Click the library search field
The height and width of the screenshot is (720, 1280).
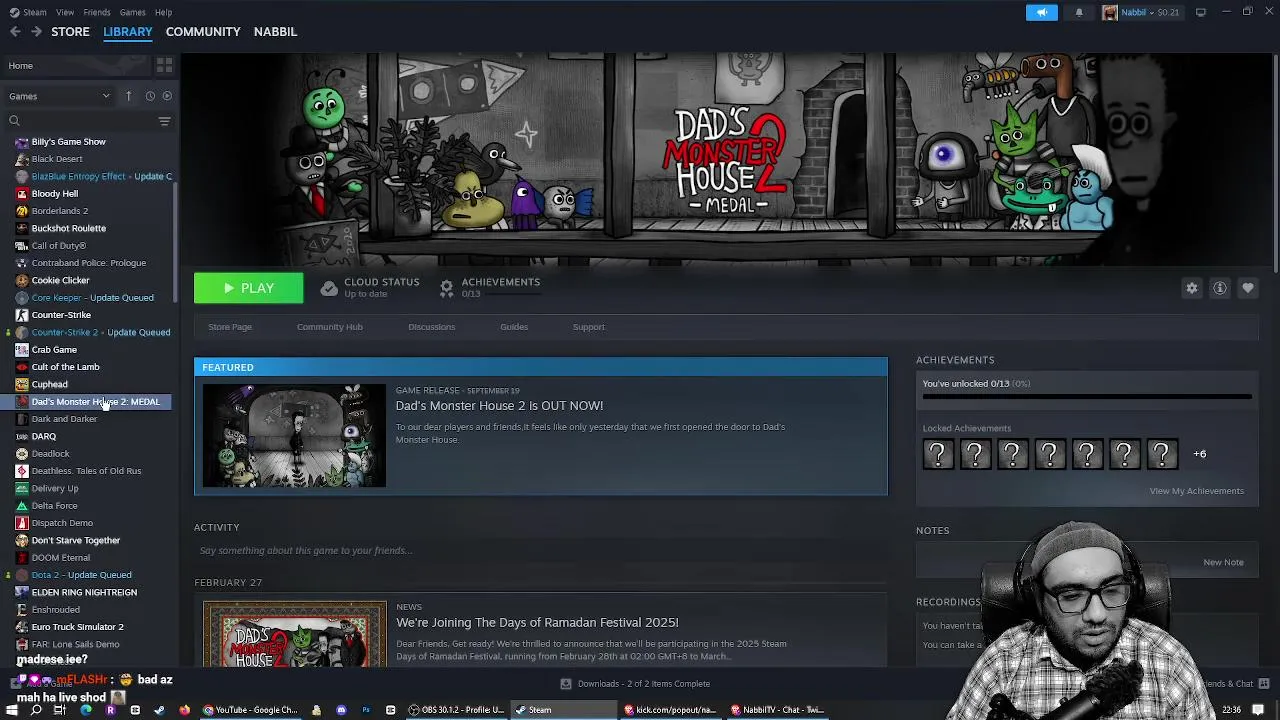pos(80,121)
